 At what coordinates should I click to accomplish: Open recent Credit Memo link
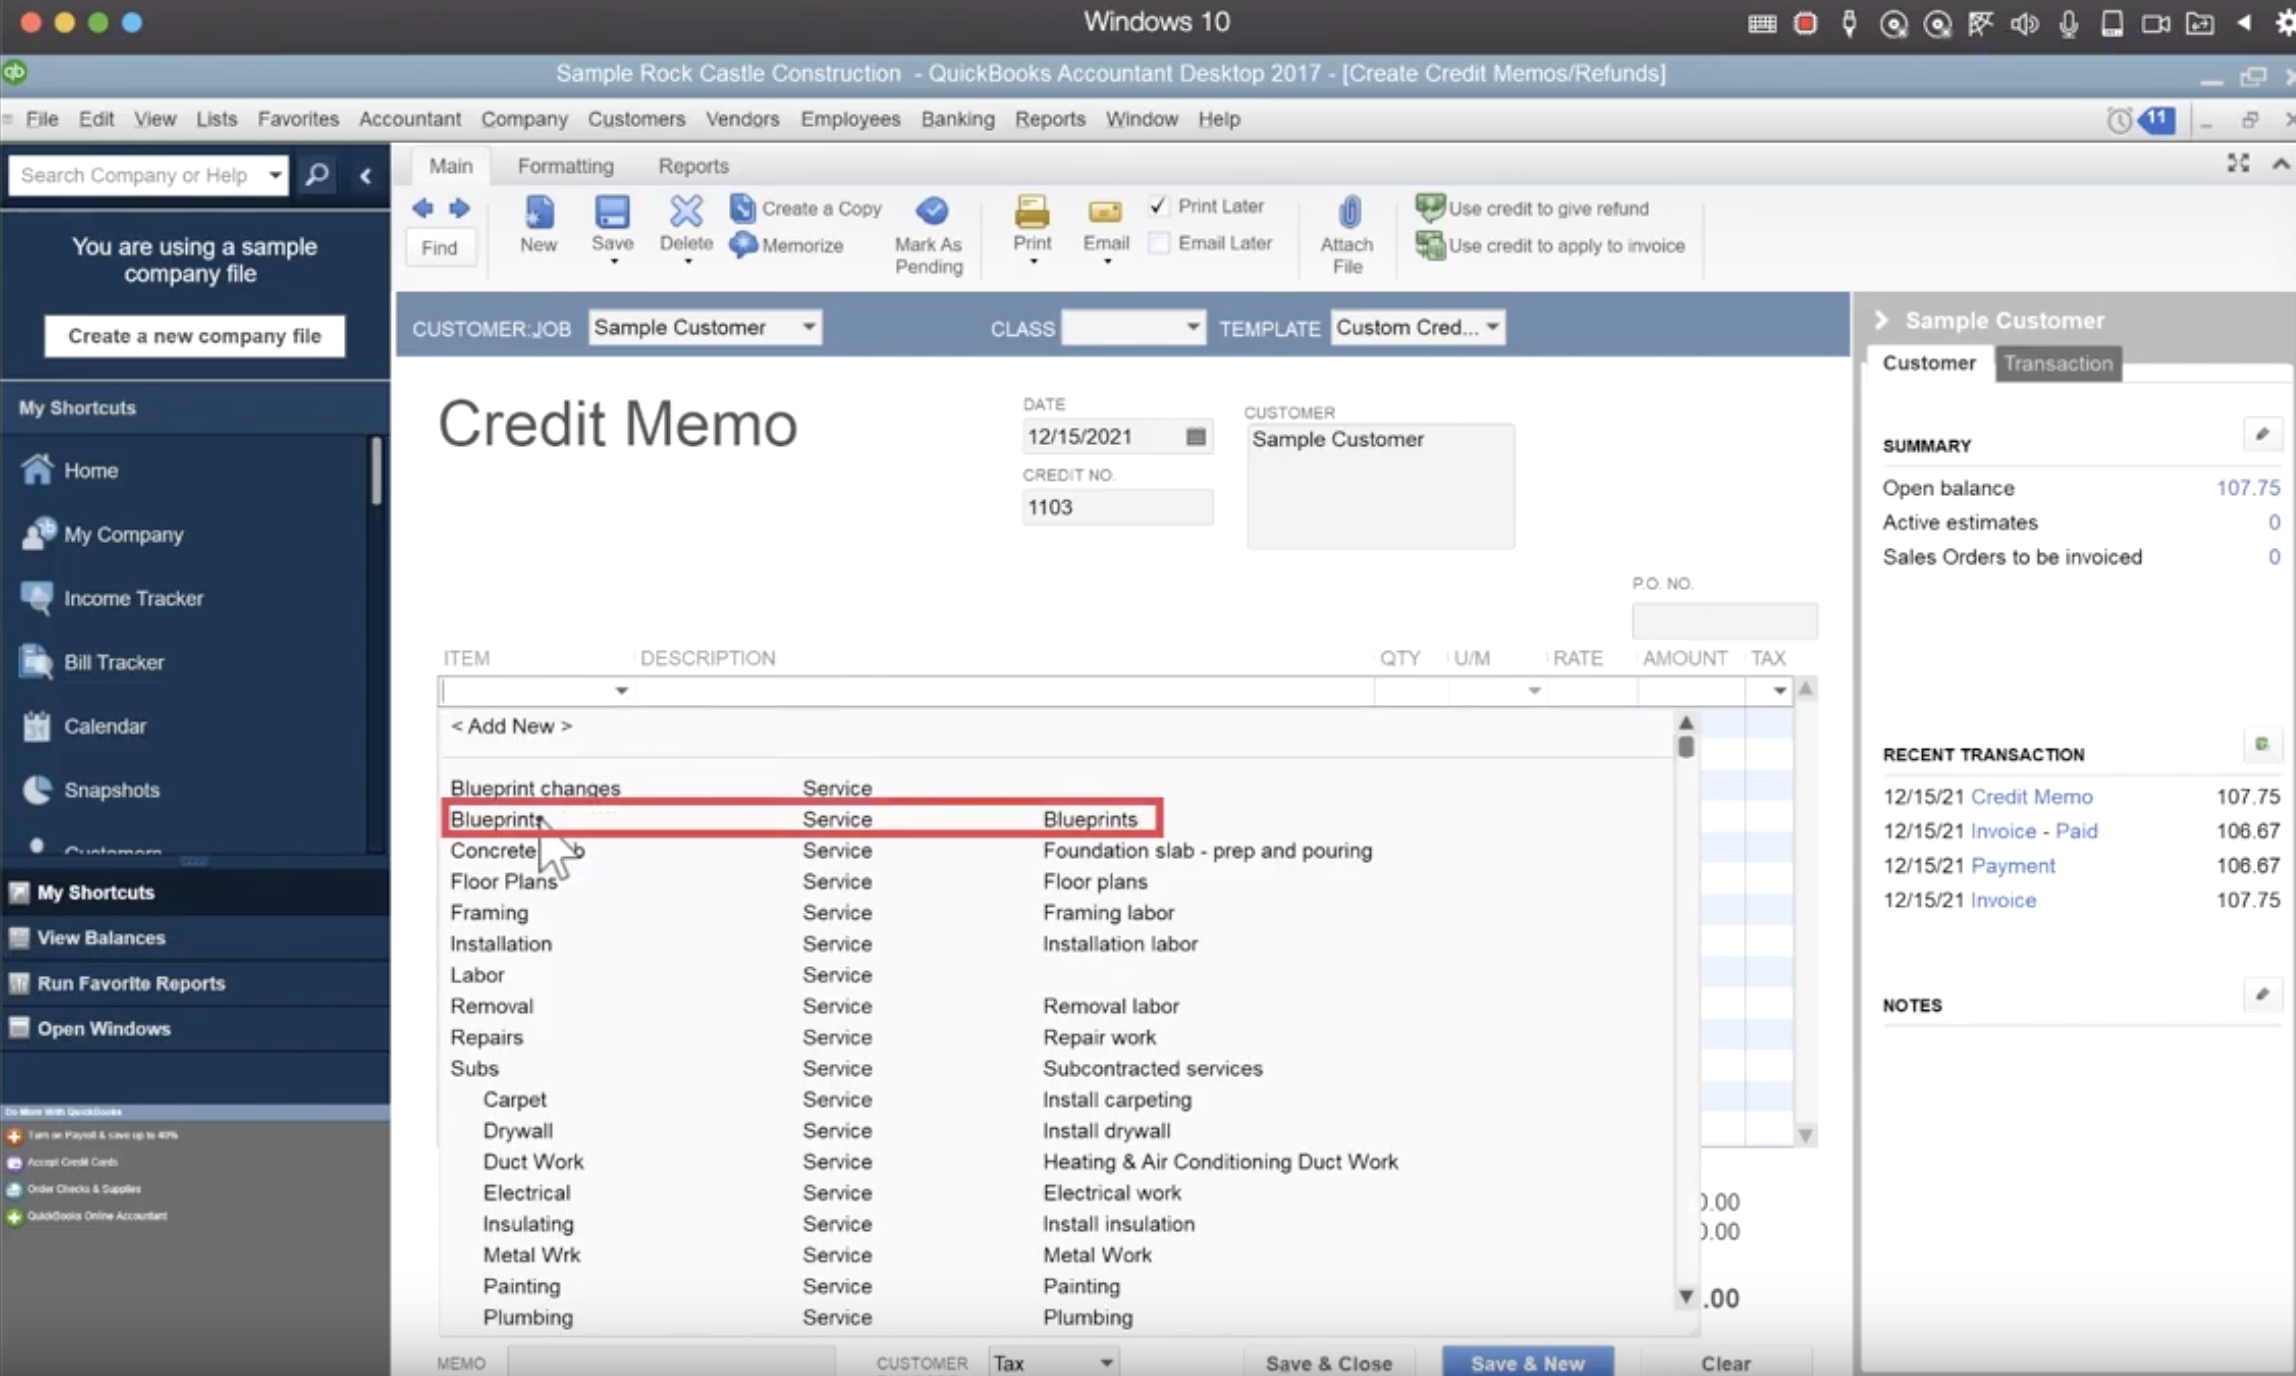point(2031,797)
